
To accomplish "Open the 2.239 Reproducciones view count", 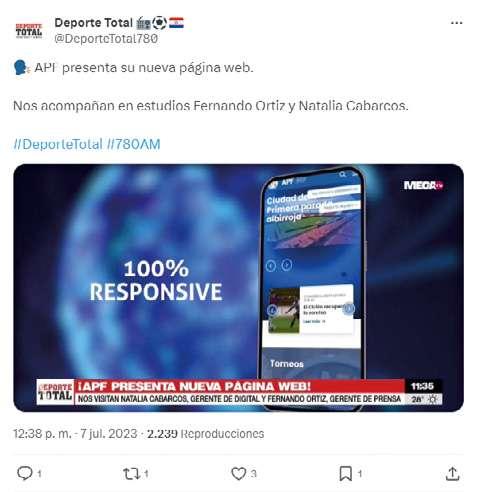I will tap(205, 433).
